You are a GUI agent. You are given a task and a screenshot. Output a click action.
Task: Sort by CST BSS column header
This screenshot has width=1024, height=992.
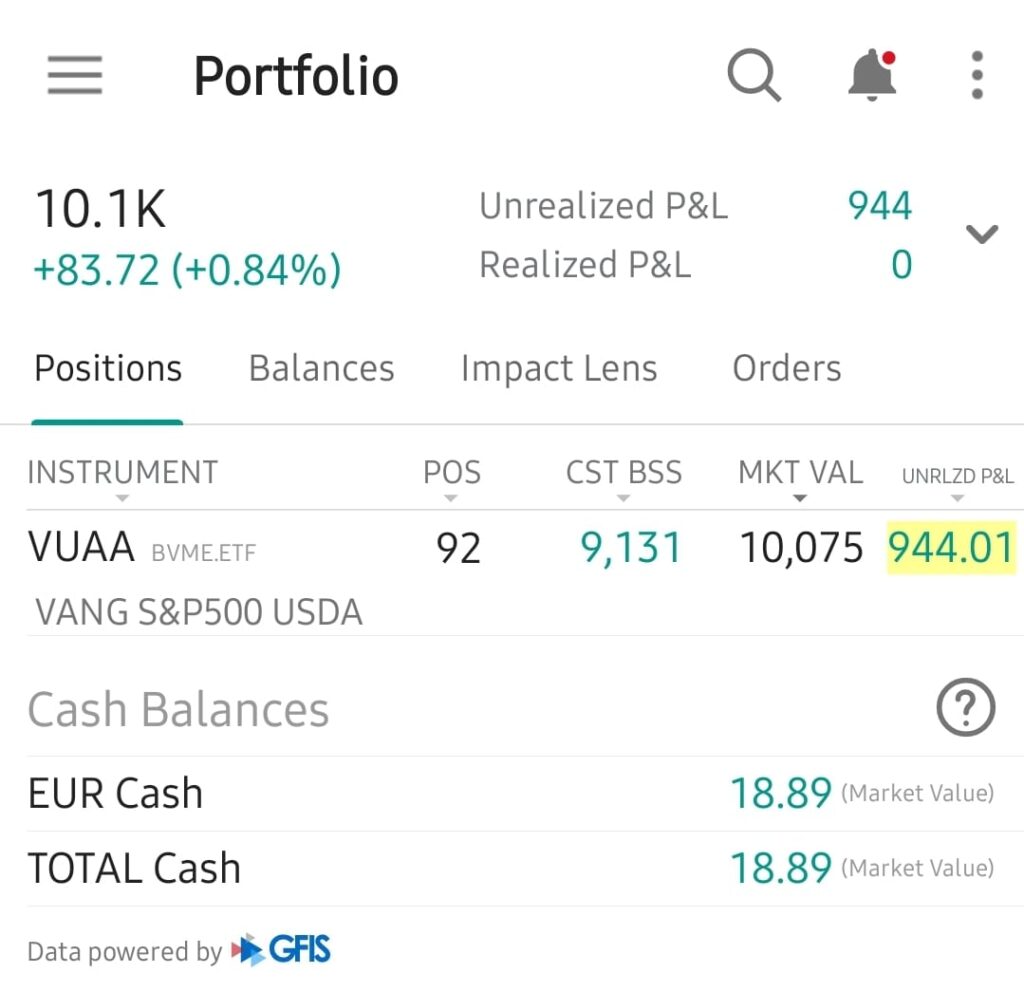[624, 473]
